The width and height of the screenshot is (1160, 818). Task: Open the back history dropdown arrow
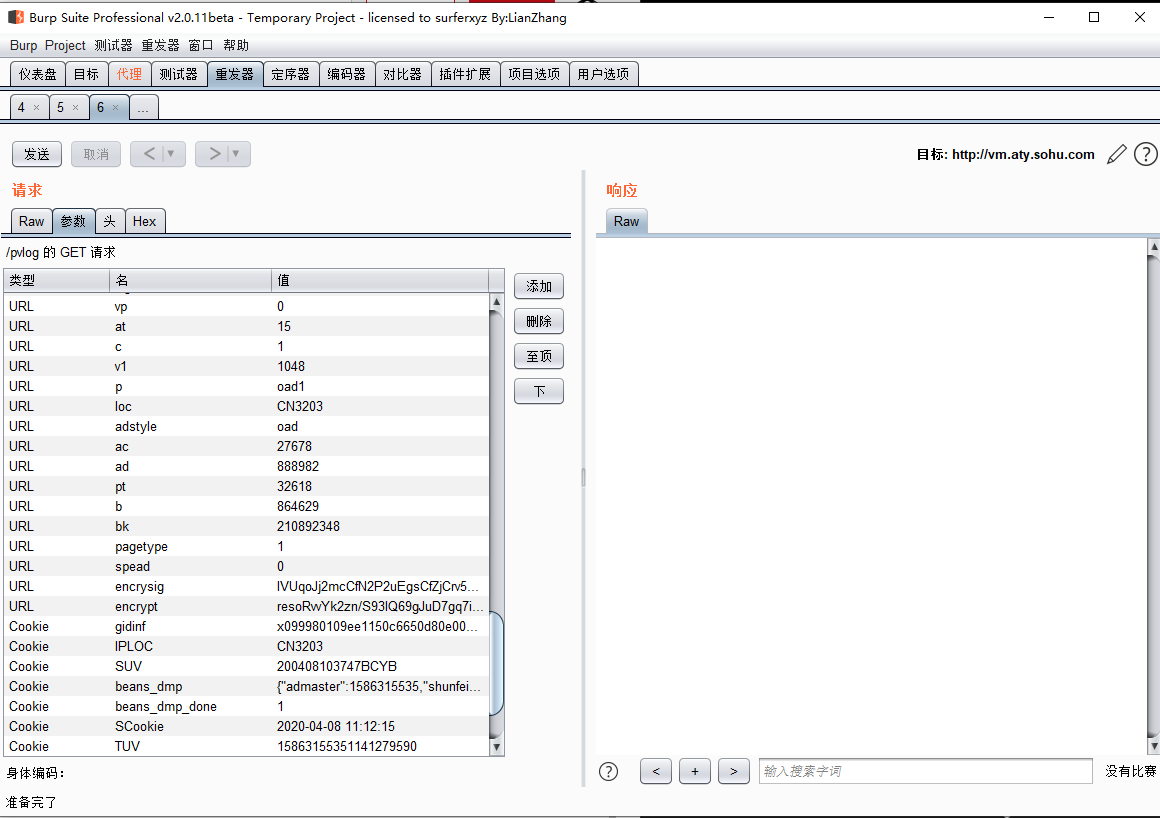point(171,154)
